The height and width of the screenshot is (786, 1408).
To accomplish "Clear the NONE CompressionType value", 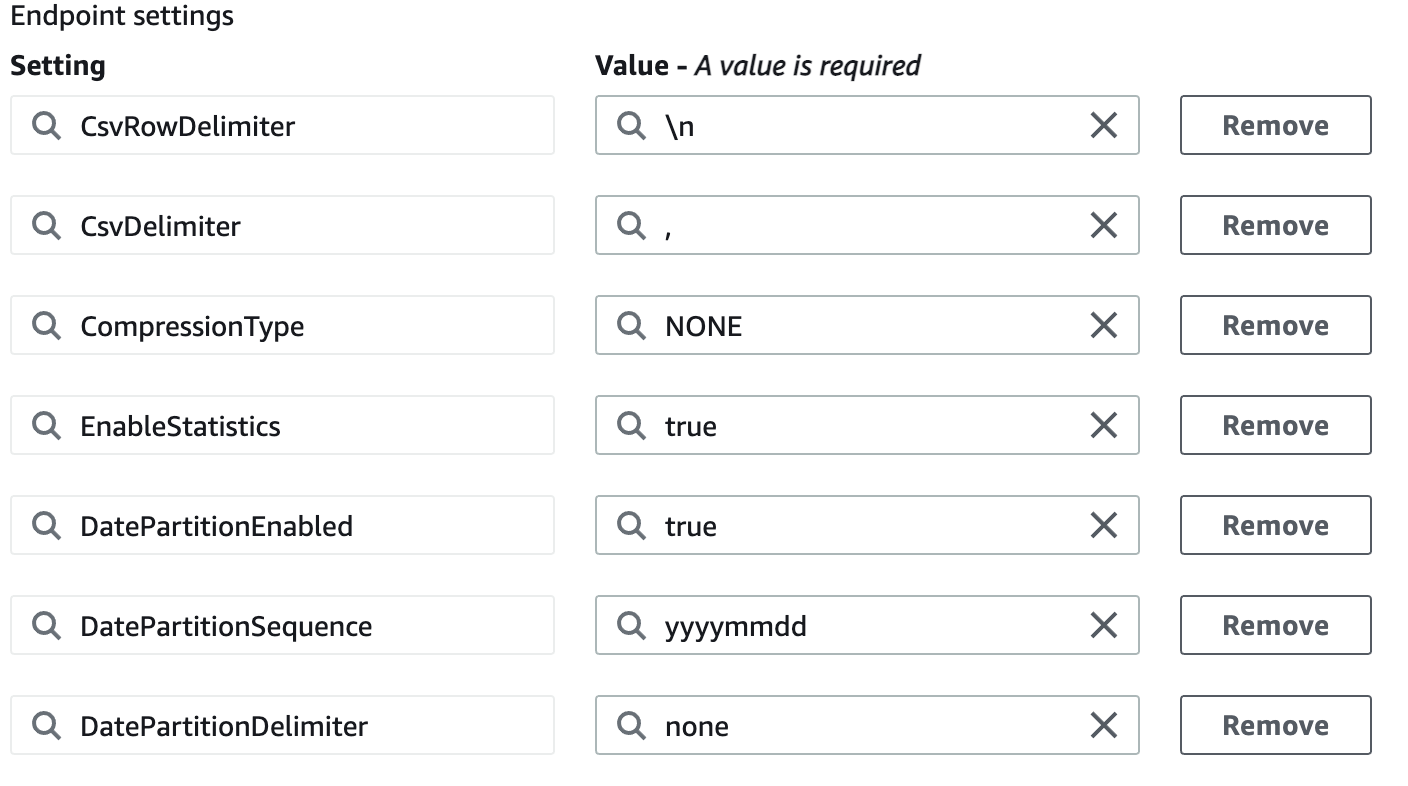I will (x=1103, y=325).
